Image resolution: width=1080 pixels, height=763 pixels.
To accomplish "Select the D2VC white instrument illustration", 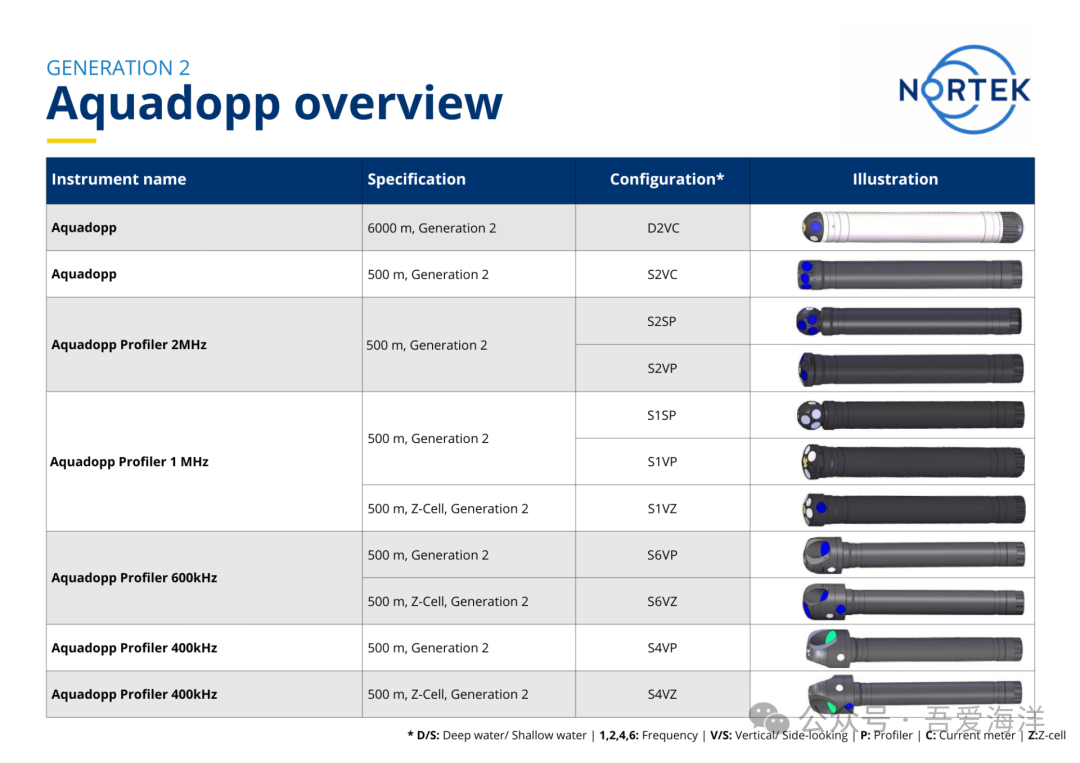I will 911,228.
